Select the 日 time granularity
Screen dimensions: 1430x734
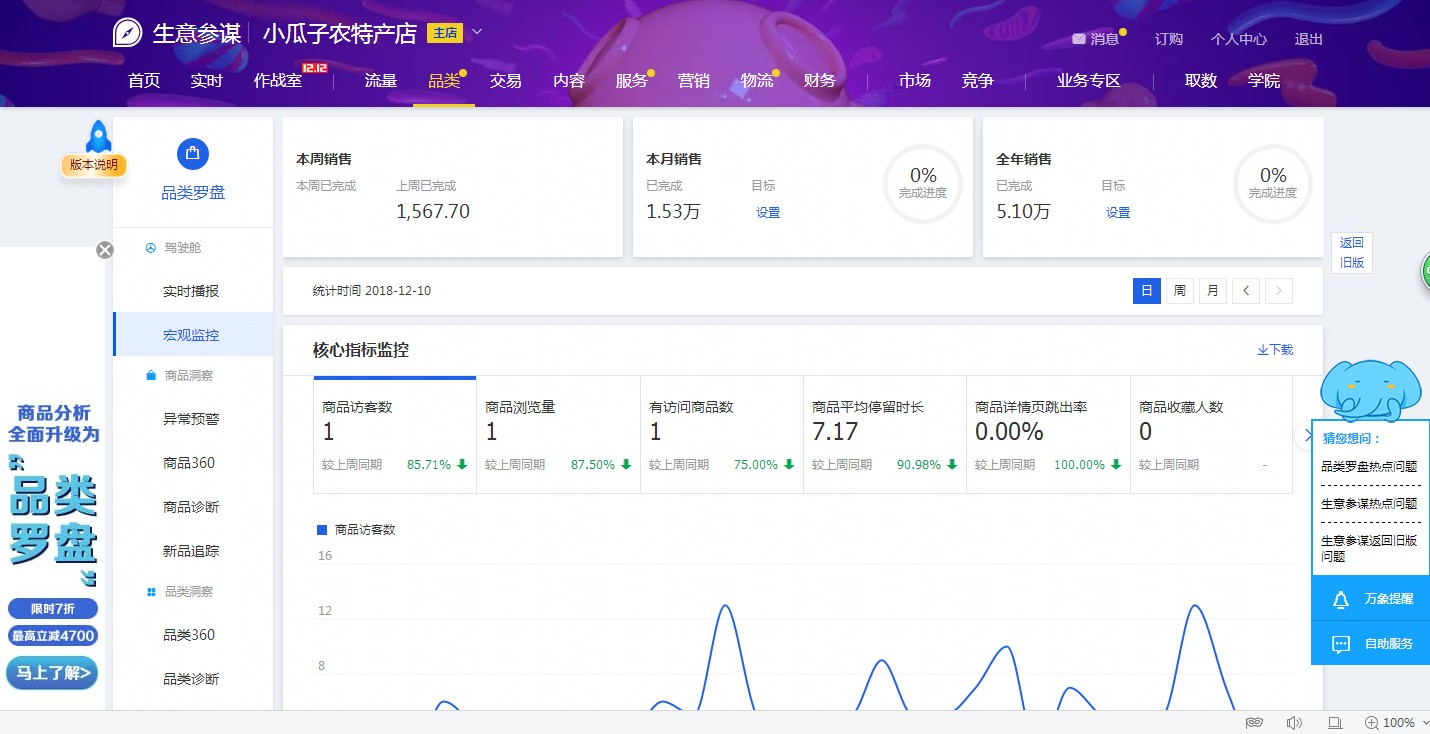coord(1147,291)
